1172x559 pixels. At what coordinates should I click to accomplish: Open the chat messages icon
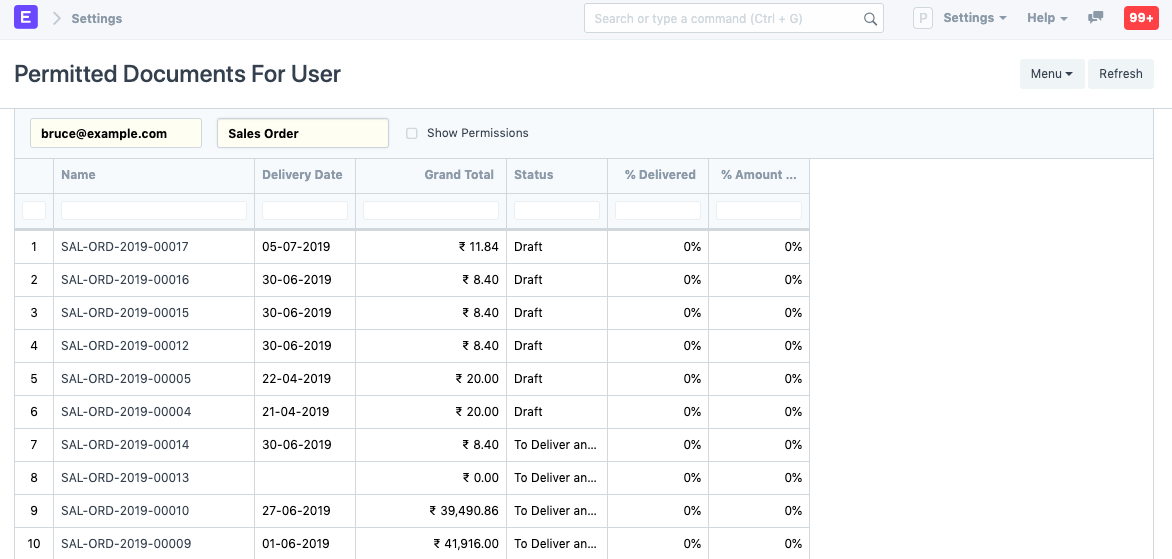[x=1096, y=18]
